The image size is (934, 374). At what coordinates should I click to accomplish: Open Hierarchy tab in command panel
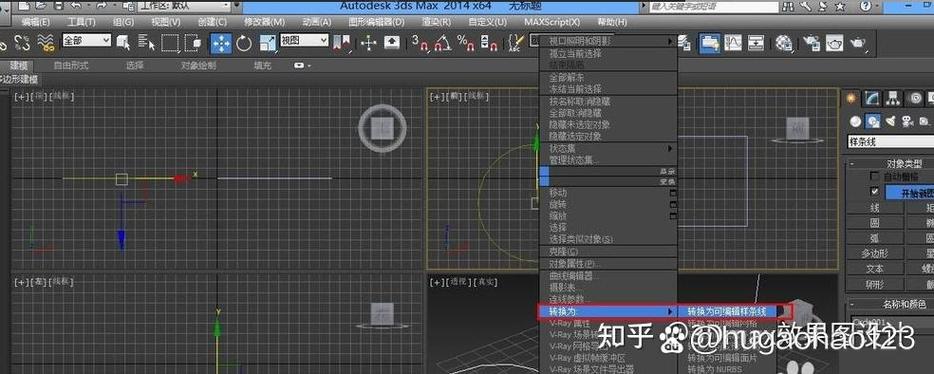coord(892,98)
